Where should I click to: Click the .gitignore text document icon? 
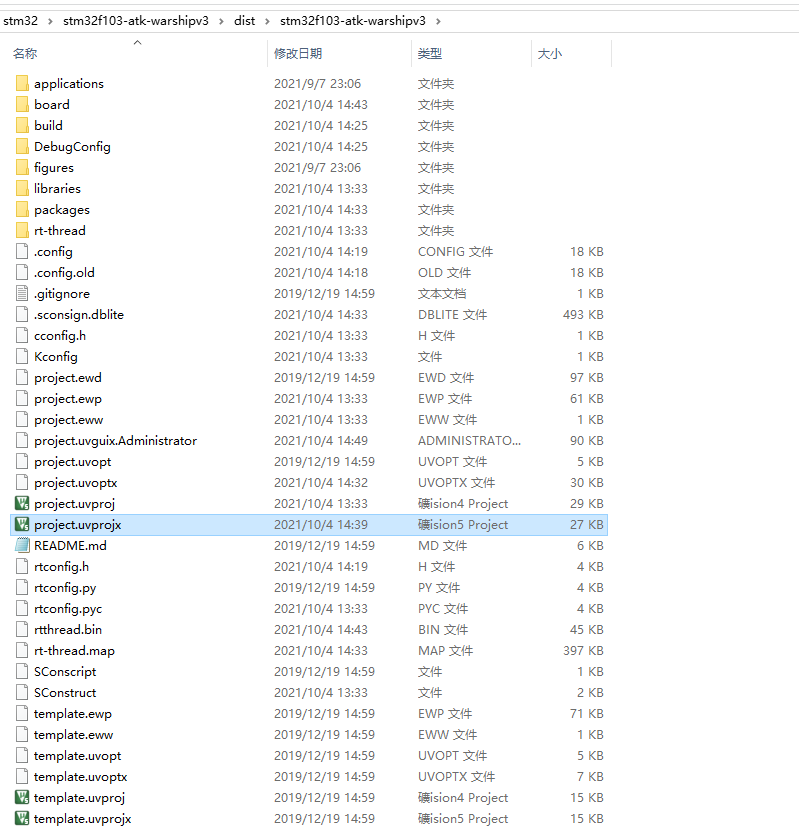coord(22,293)
